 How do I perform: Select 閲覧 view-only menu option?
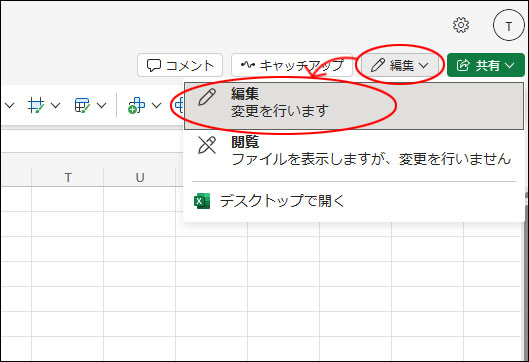[354, 151]
